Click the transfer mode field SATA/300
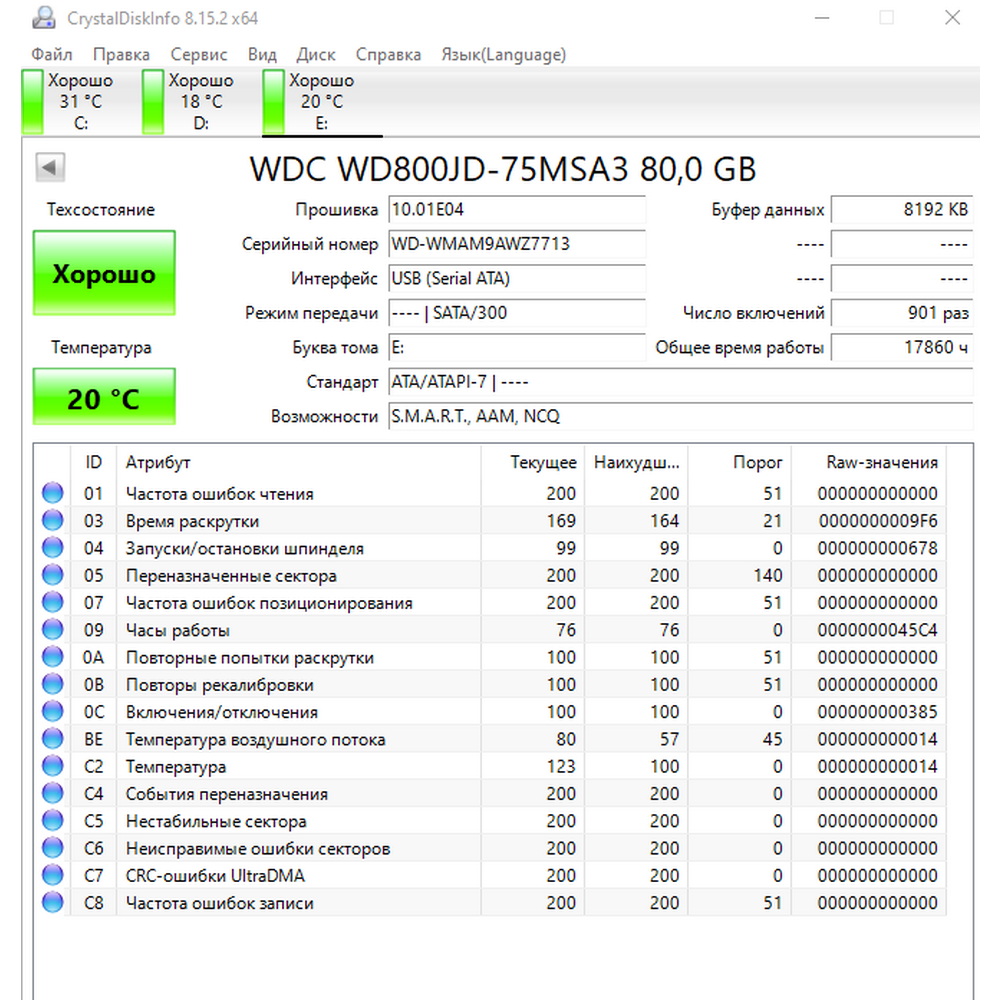1000x1000 pixels. pos(517,312)
